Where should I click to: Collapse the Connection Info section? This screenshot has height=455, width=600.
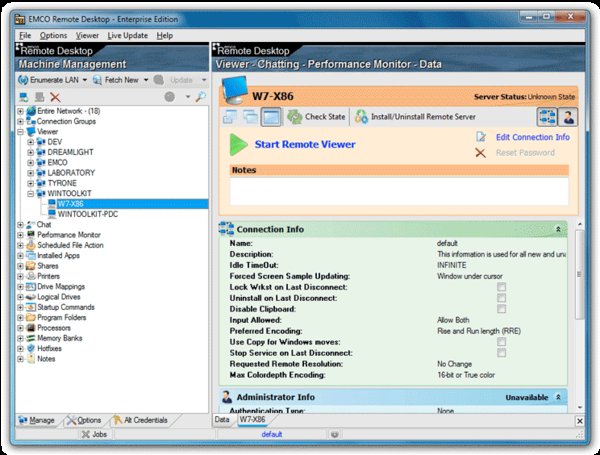point(558,230)
